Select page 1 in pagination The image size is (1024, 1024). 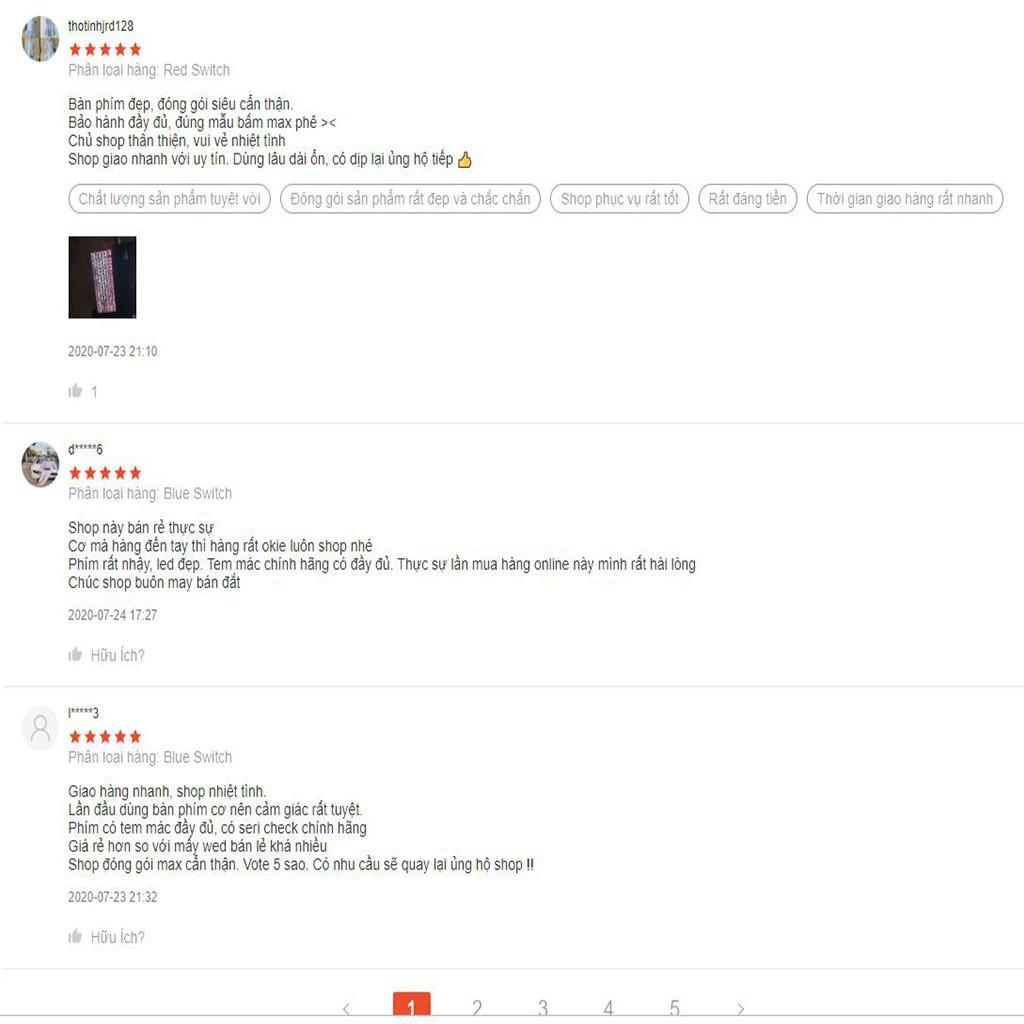pos(411,1006)
